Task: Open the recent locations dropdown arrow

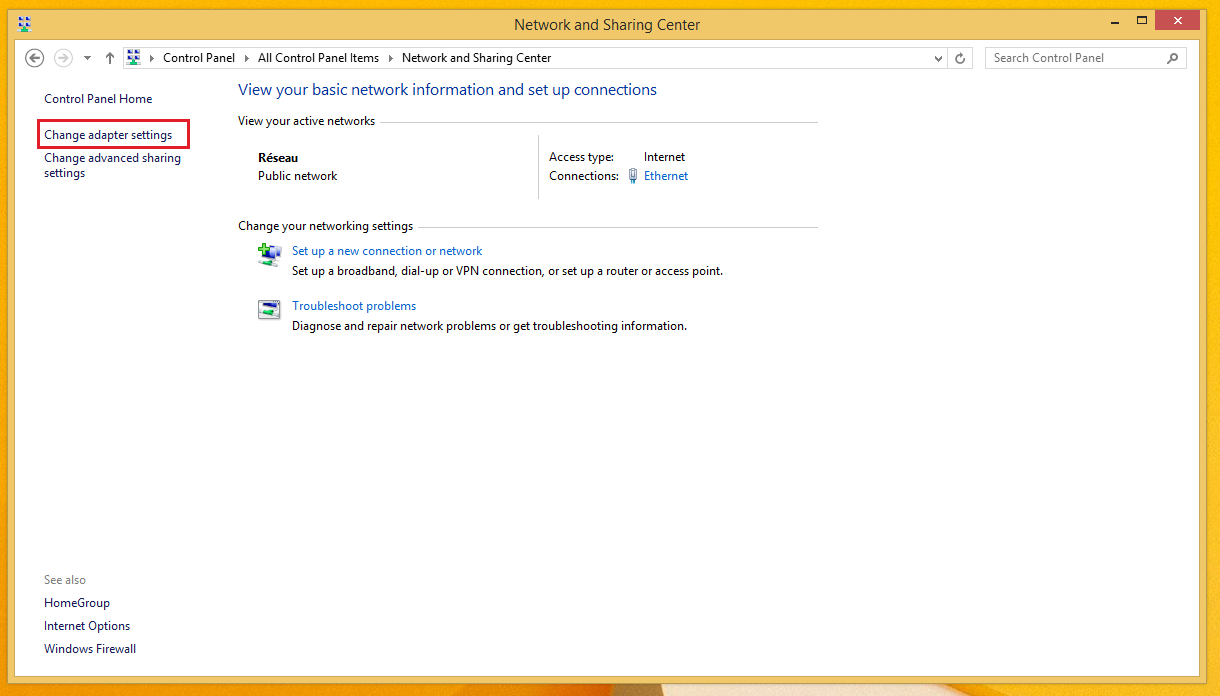Action: [87, 58]
